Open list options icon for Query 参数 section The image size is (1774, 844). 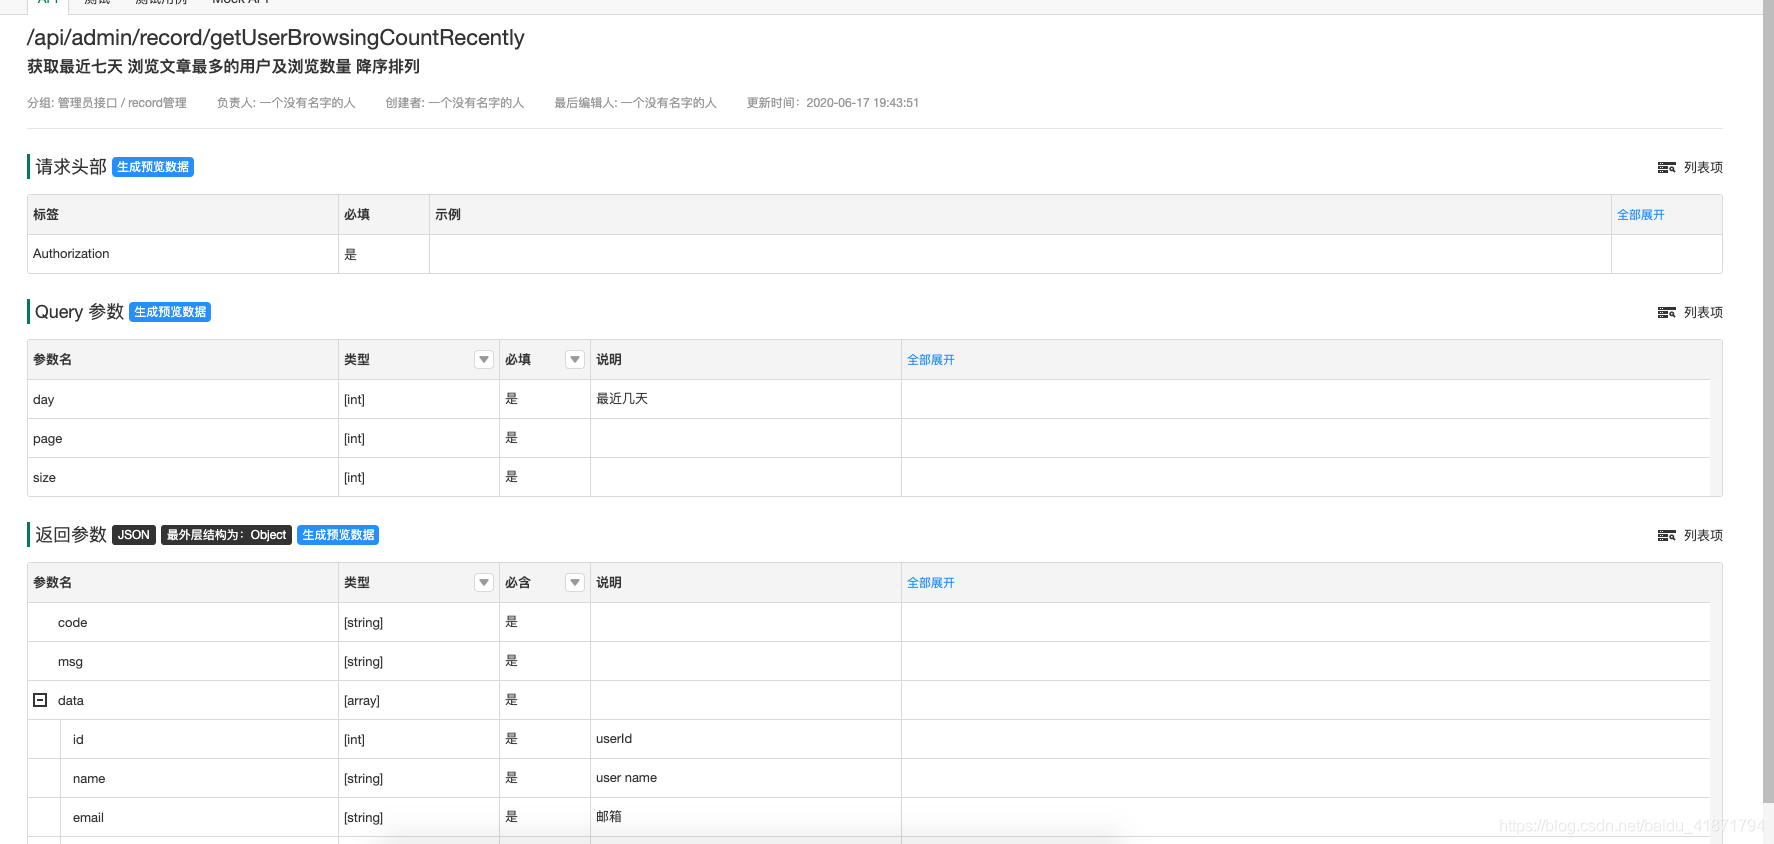[1666, 313]
